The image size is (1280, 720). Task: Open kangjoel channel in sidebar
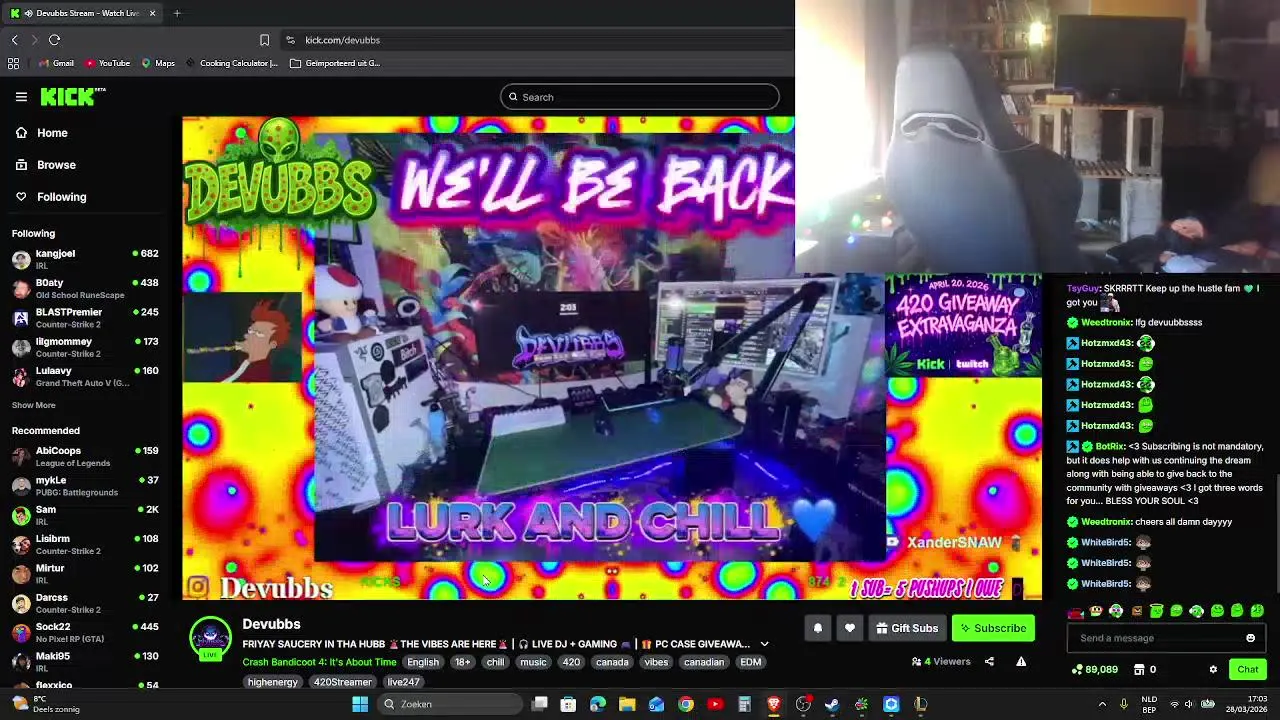pyautogui.click(x=86, y=259)
